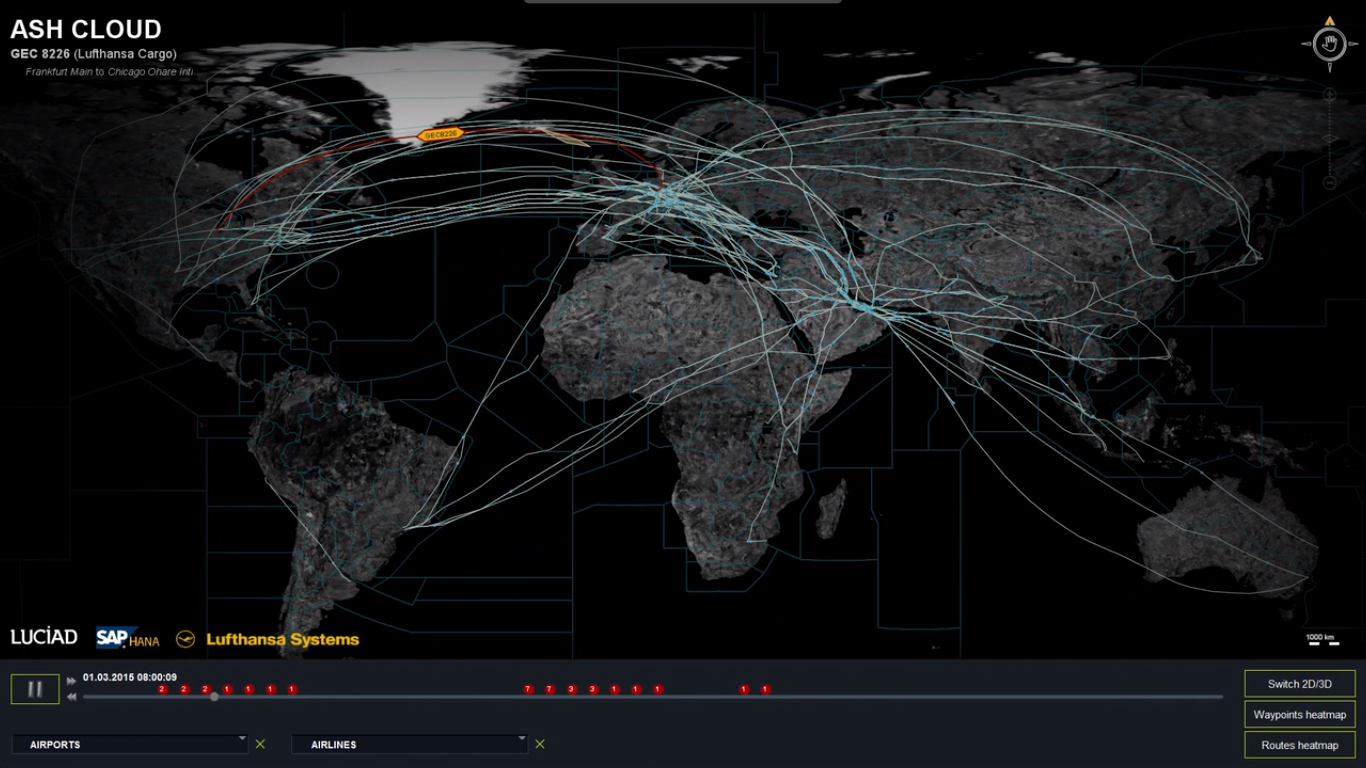The image size is (1366, 768).
Task: Toggle the Waypoints heatmap
Action: coord(1299,715)
